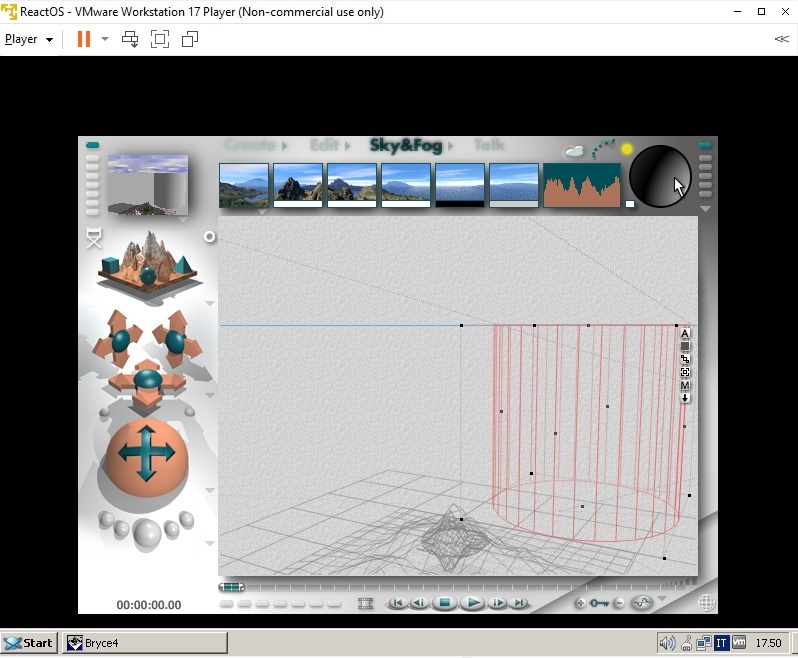Choose the first sky mode thumbnail
Screen dimensions: 798x658
point(244,185)
